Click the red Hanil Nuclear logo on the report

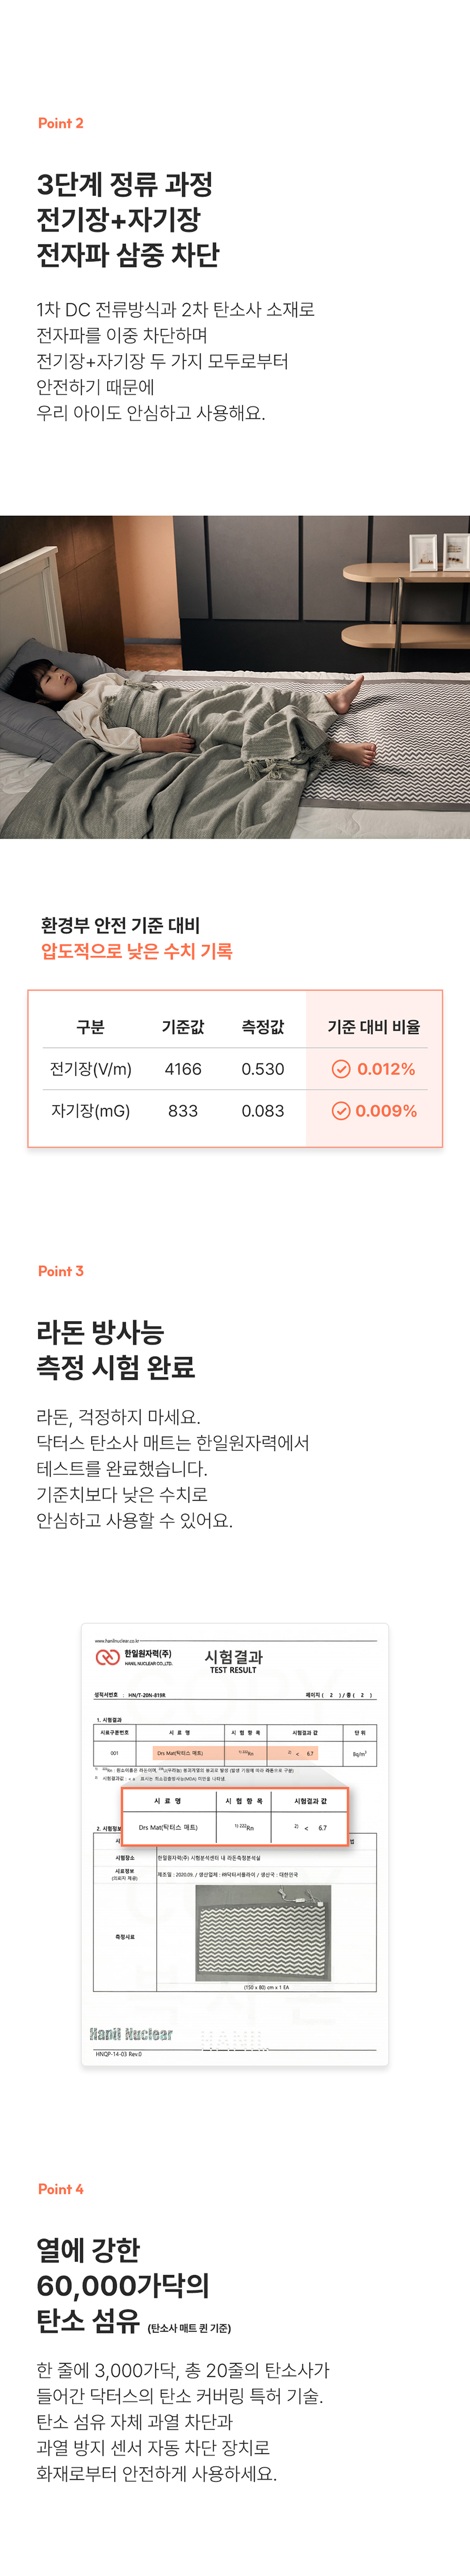(x=107, y=1658)
